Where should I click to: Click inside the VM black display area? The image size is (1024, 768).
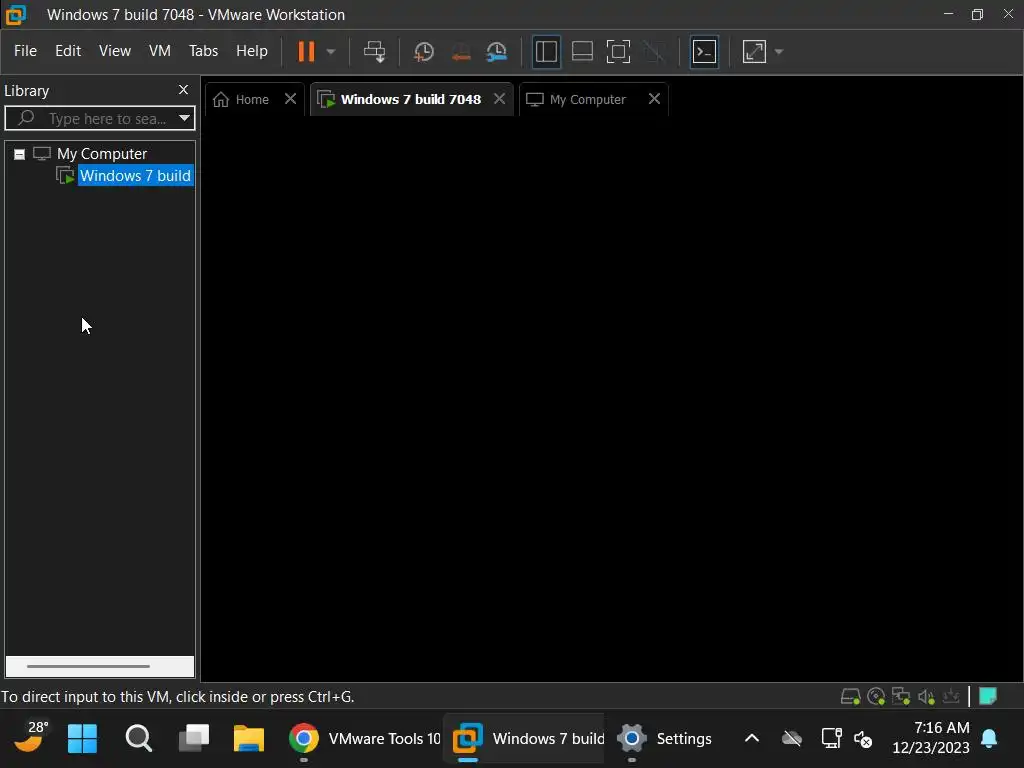click(x=612, y=398)
